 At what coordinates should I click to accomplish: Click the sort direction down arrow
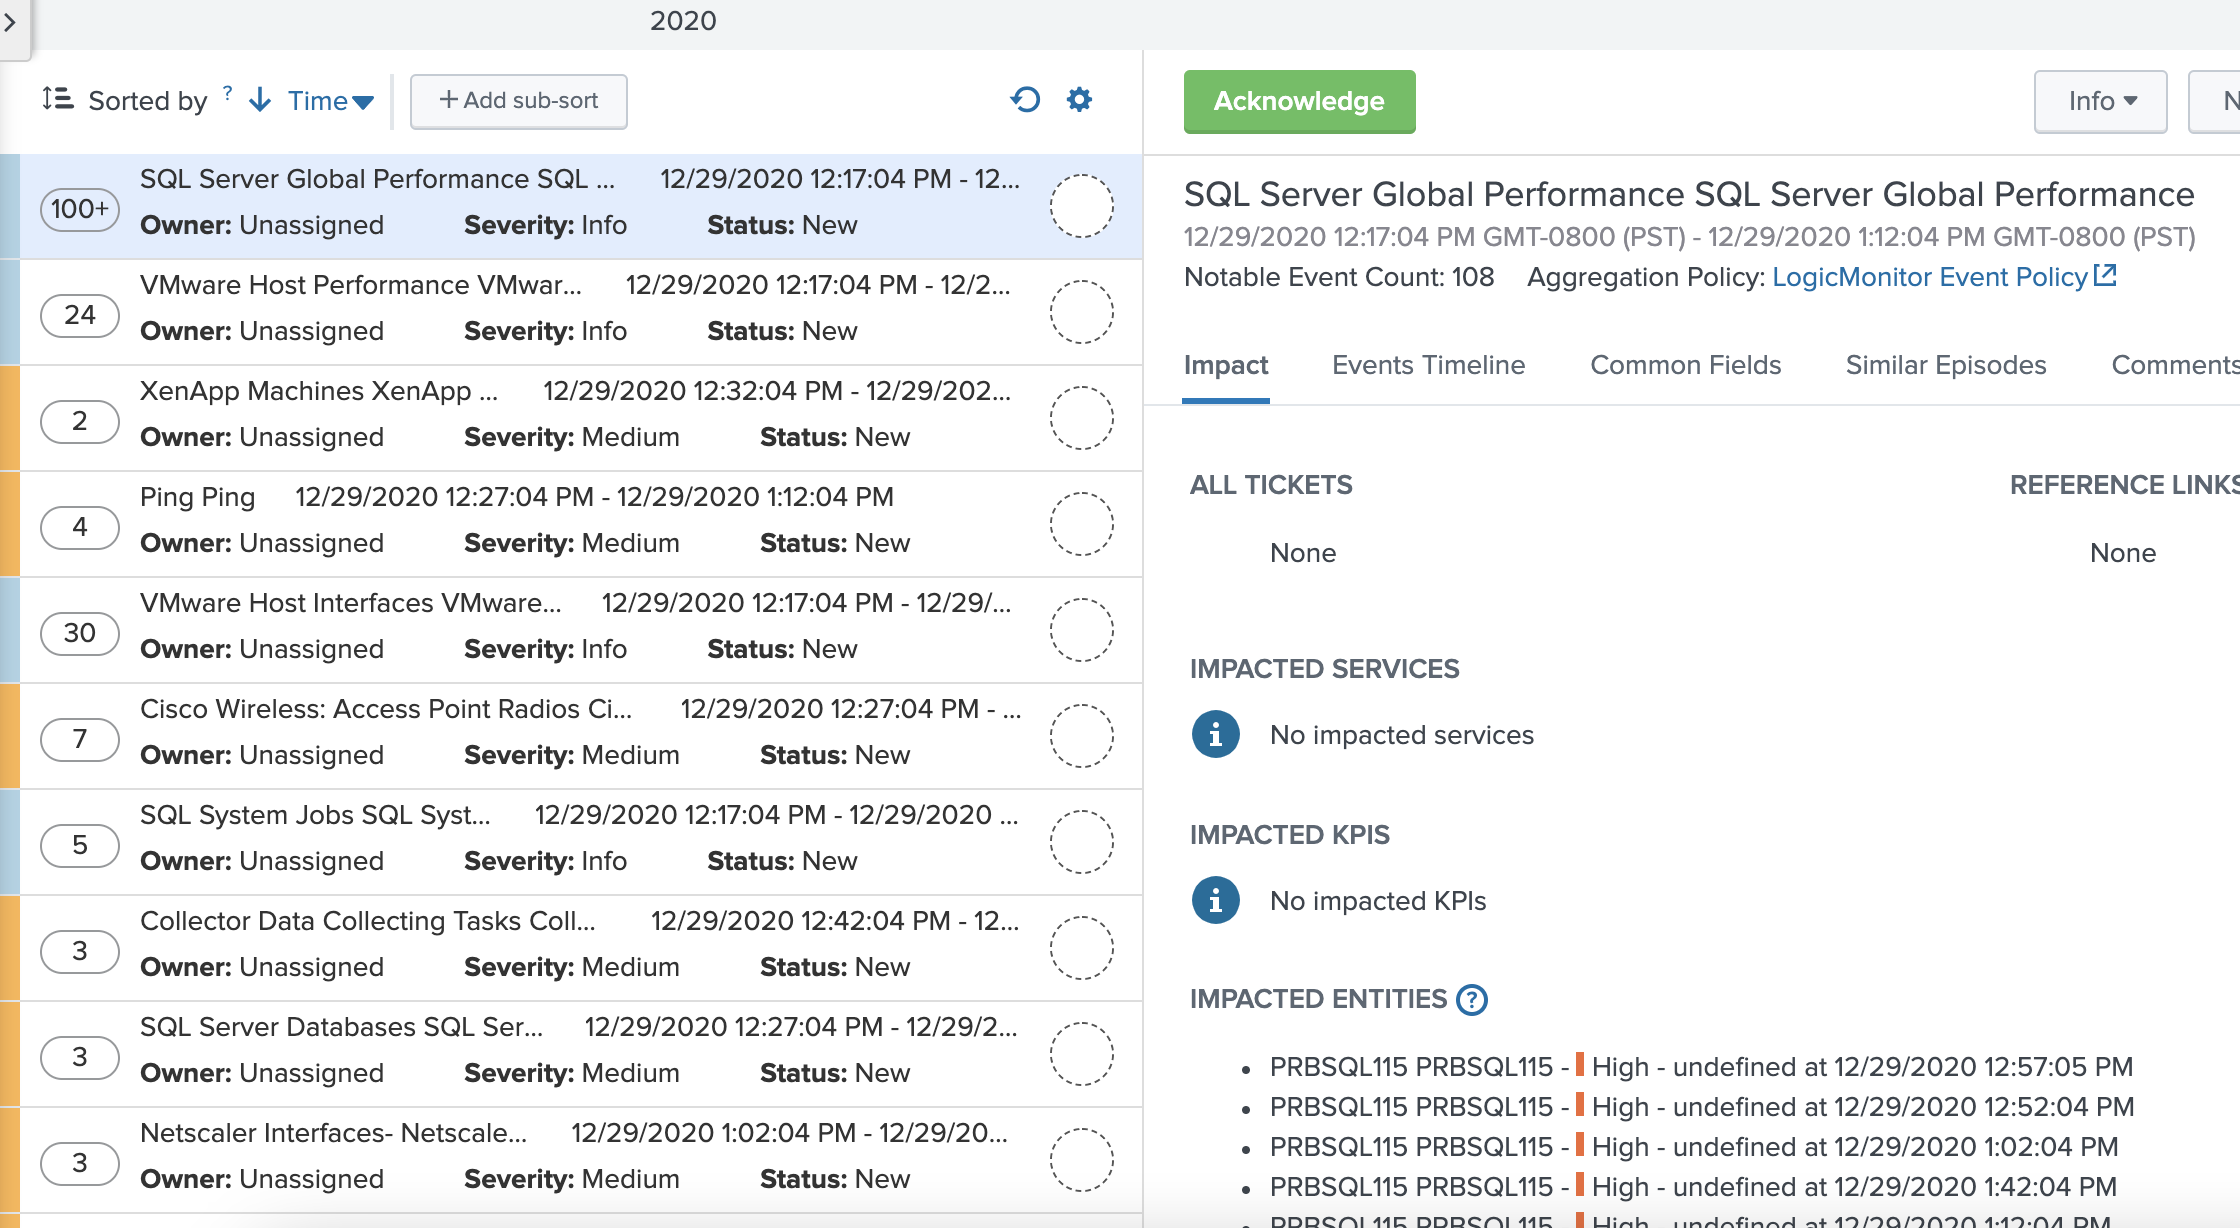coord(260,100)
